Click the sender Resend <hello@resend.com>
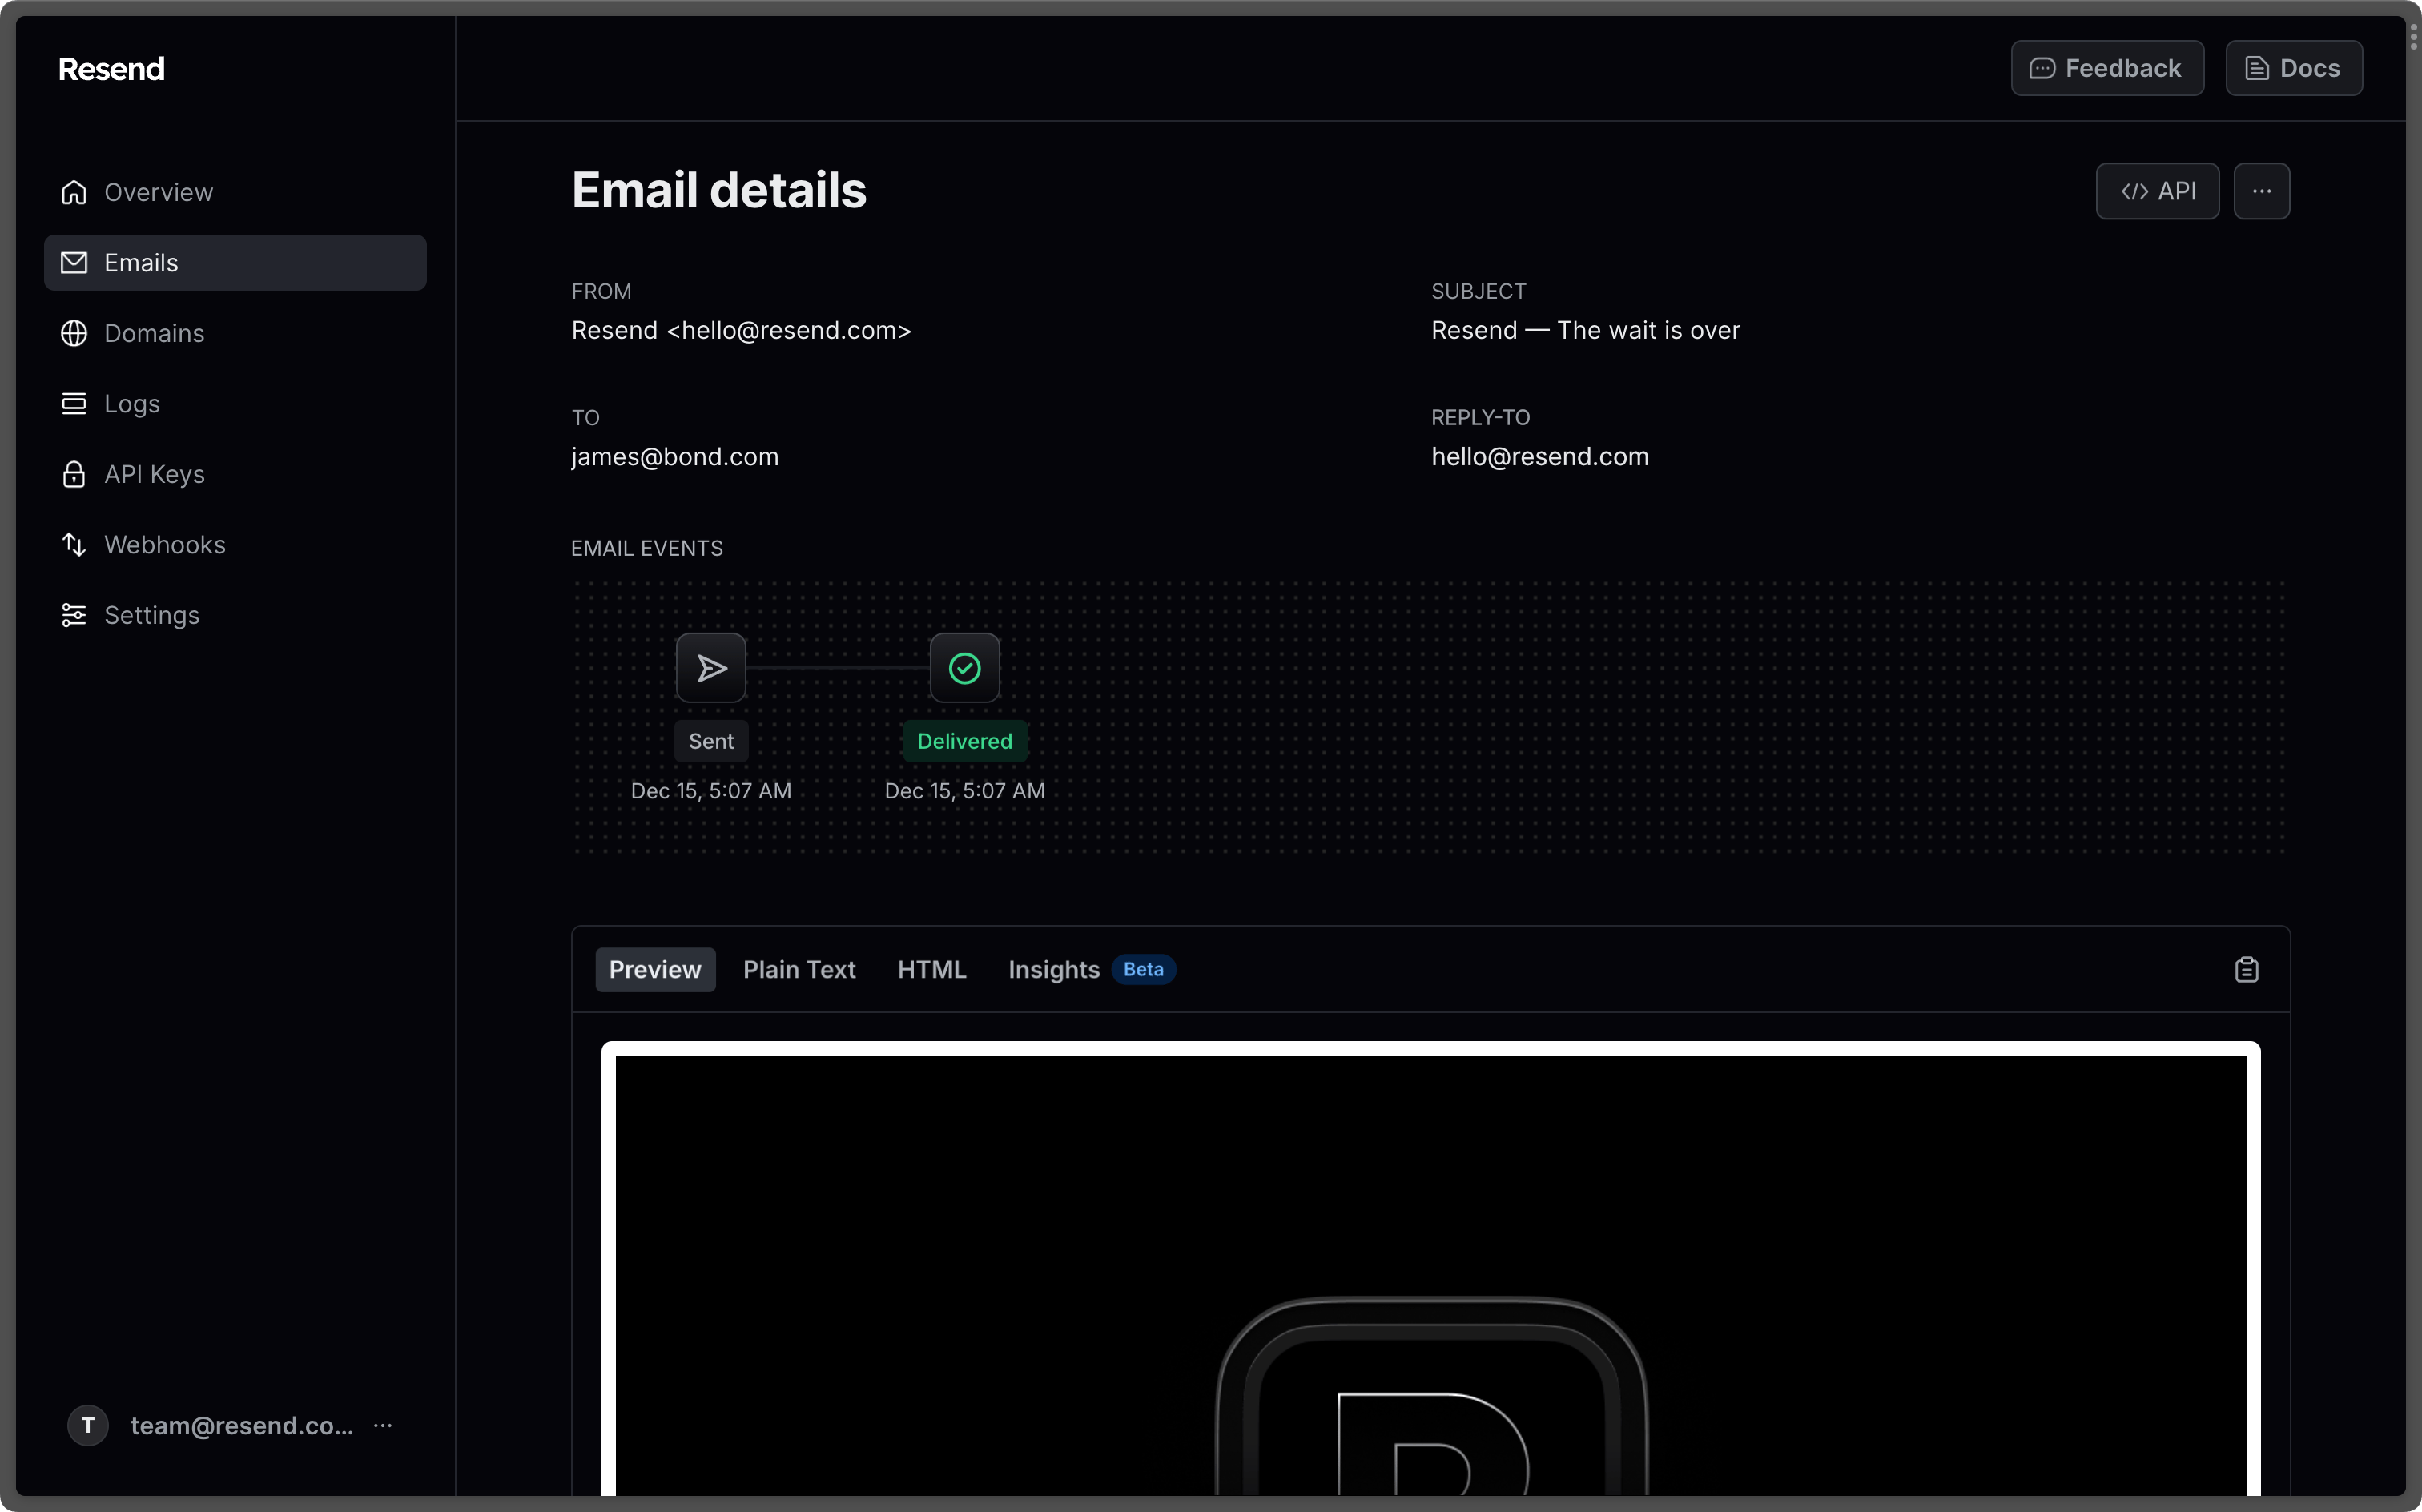2422x1512 pixels. 741,331
